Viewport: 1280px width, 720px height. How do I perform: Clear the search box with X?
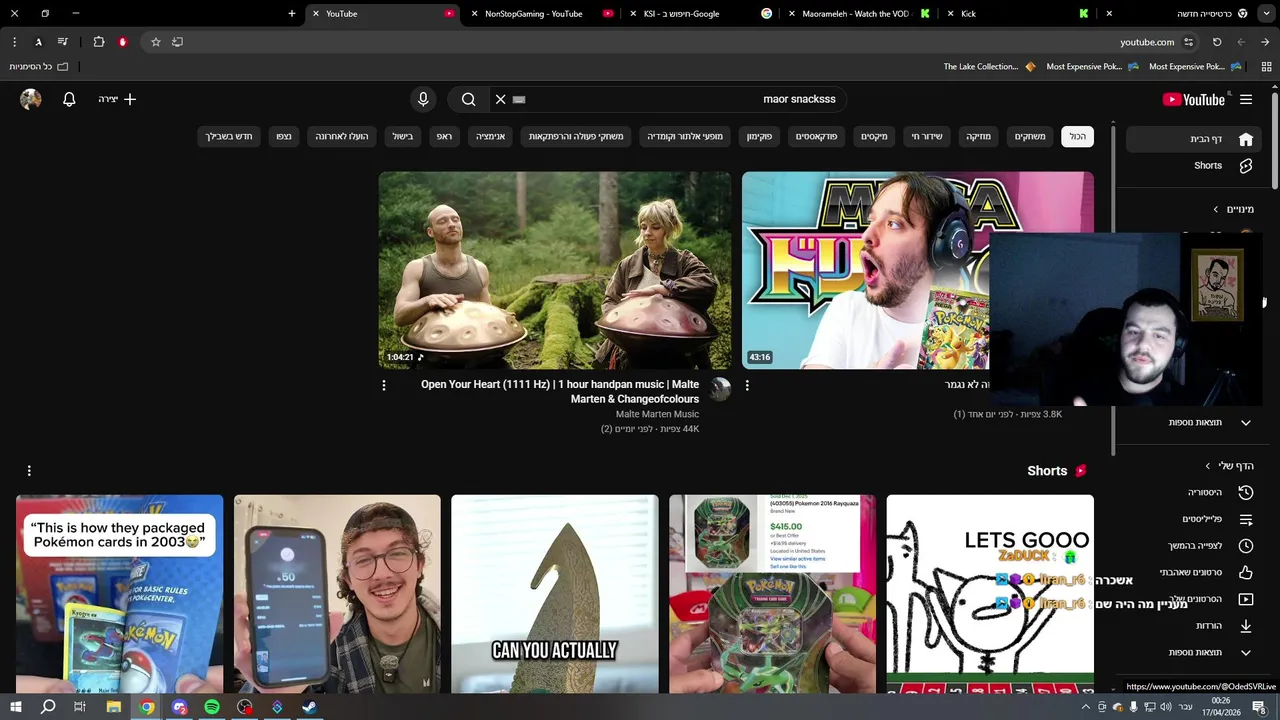point(501,99)
